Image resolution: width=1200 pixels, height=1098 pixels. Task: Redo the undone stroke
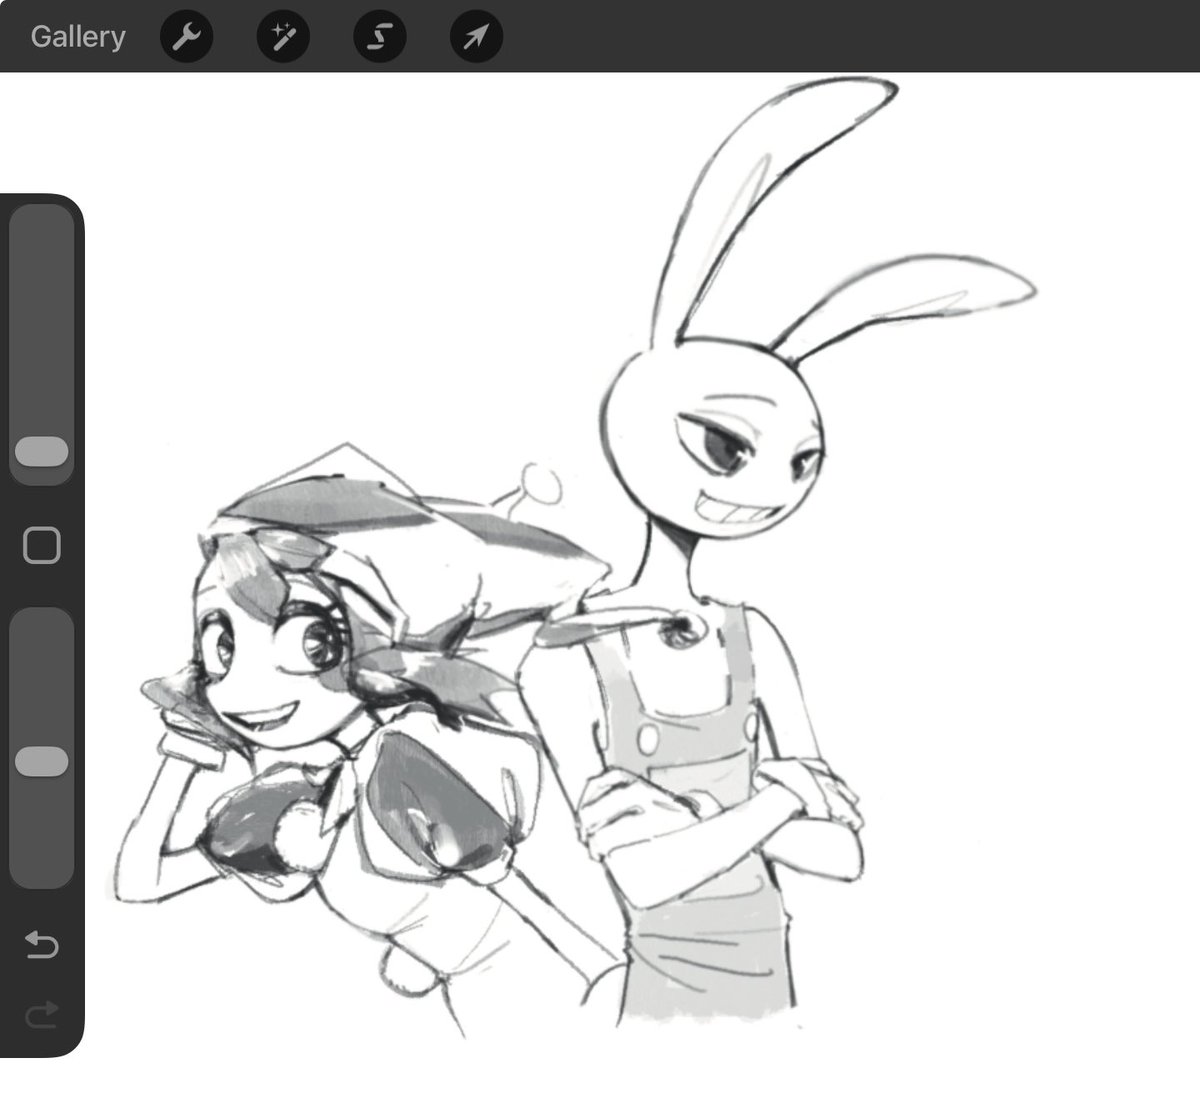click(42, 1016)
